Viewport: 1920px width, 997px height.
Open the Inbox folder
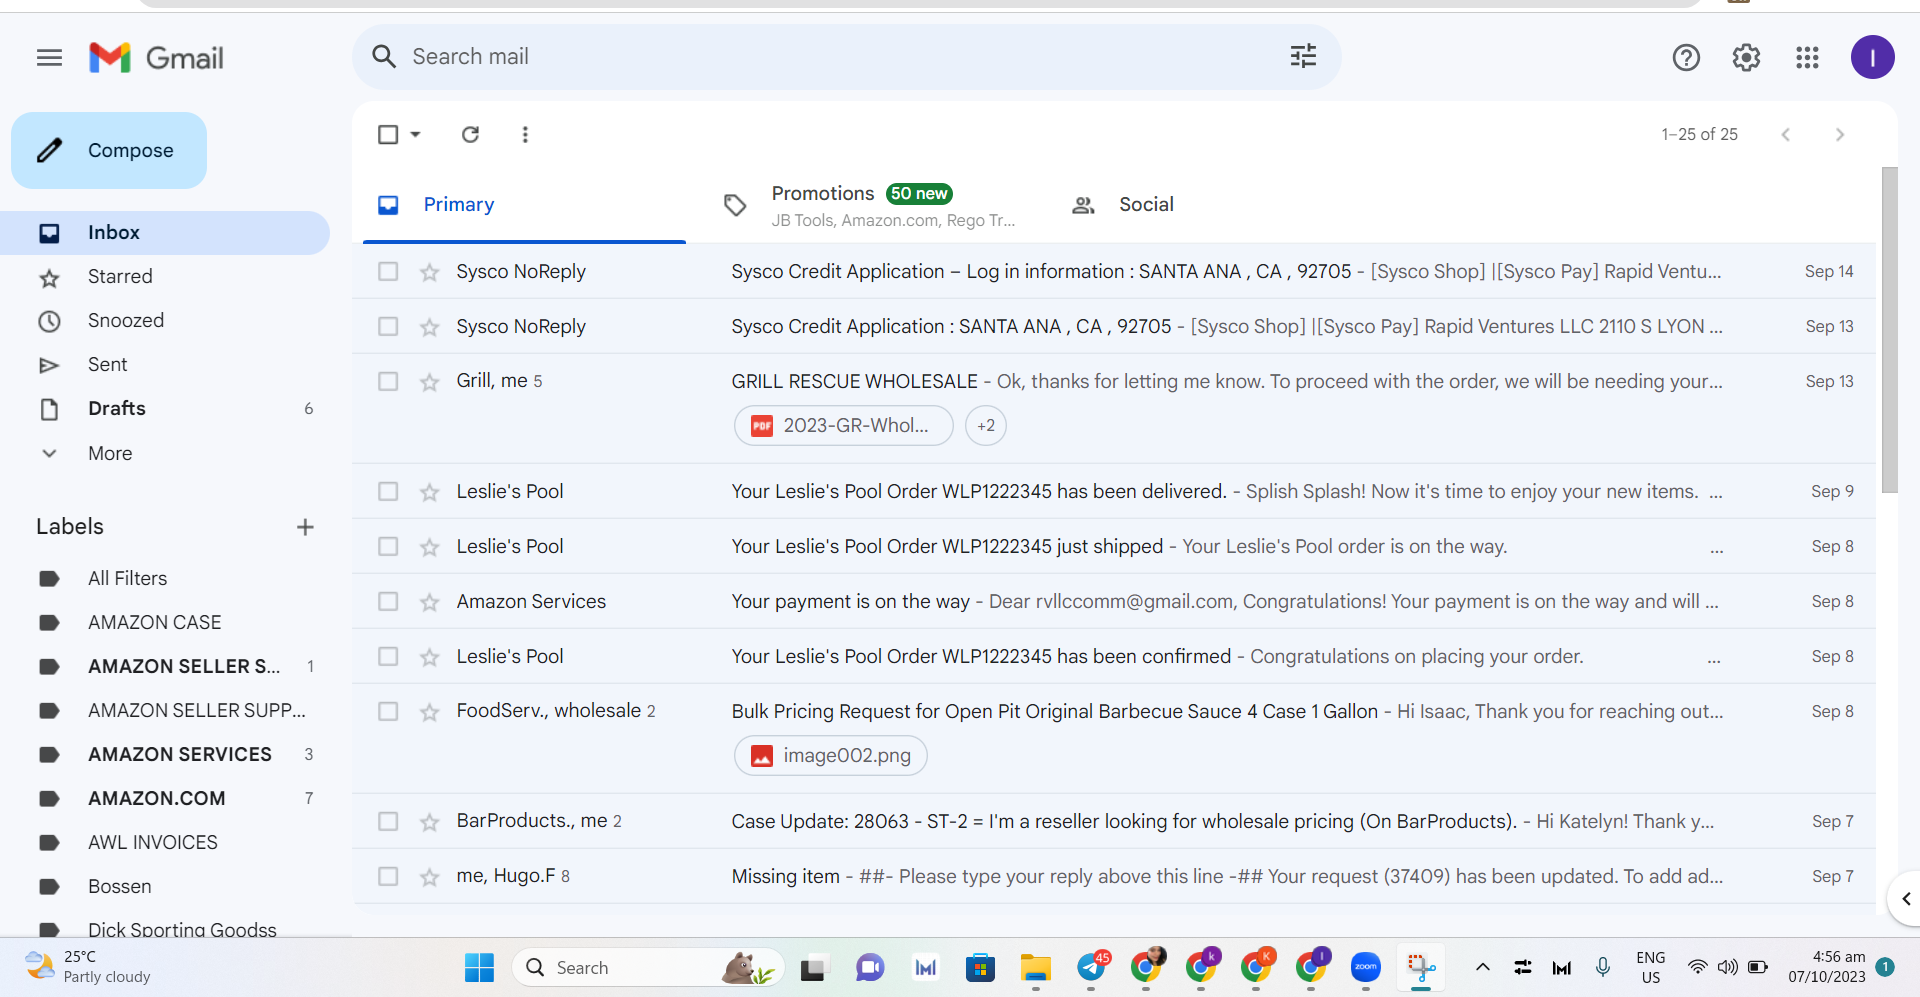(x=165, y=233)
